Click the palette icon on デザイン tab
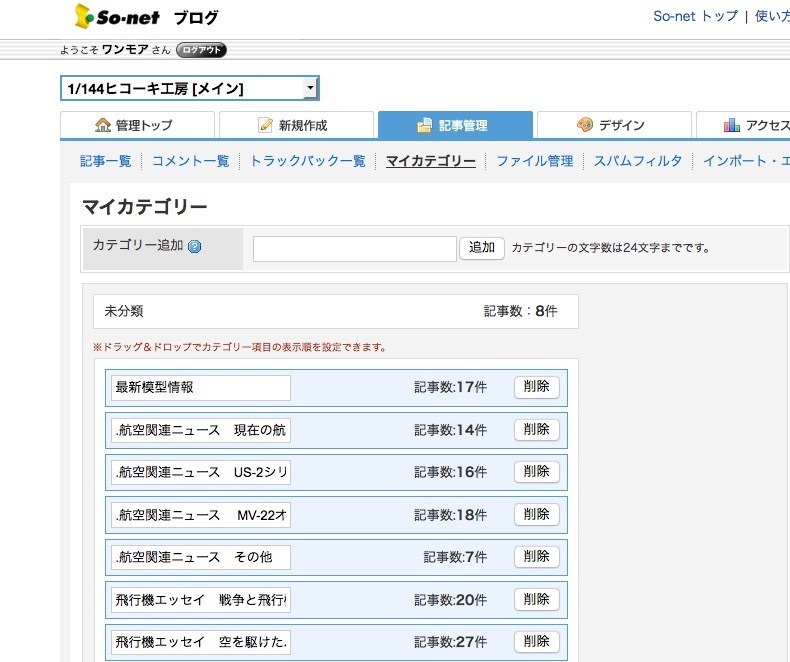Image resolution: width=790 pixels, height=662 pixels. point(584,125)
